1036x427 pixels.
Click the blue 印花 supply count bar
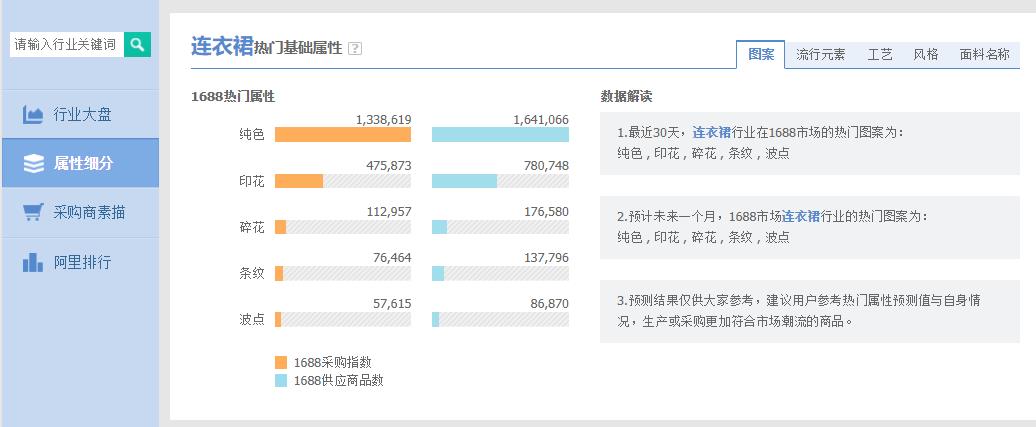pyautogui.click(x=464, y=181)
